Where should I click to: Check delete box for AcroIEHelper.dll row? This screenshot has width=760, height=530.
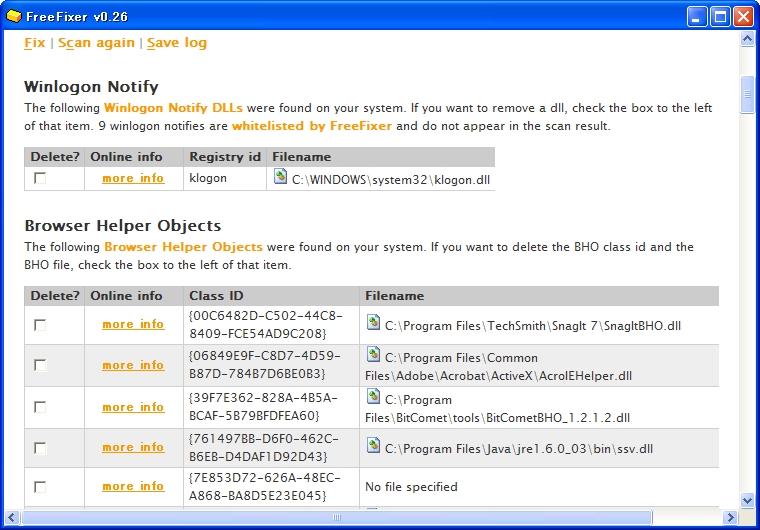point(40,365)
